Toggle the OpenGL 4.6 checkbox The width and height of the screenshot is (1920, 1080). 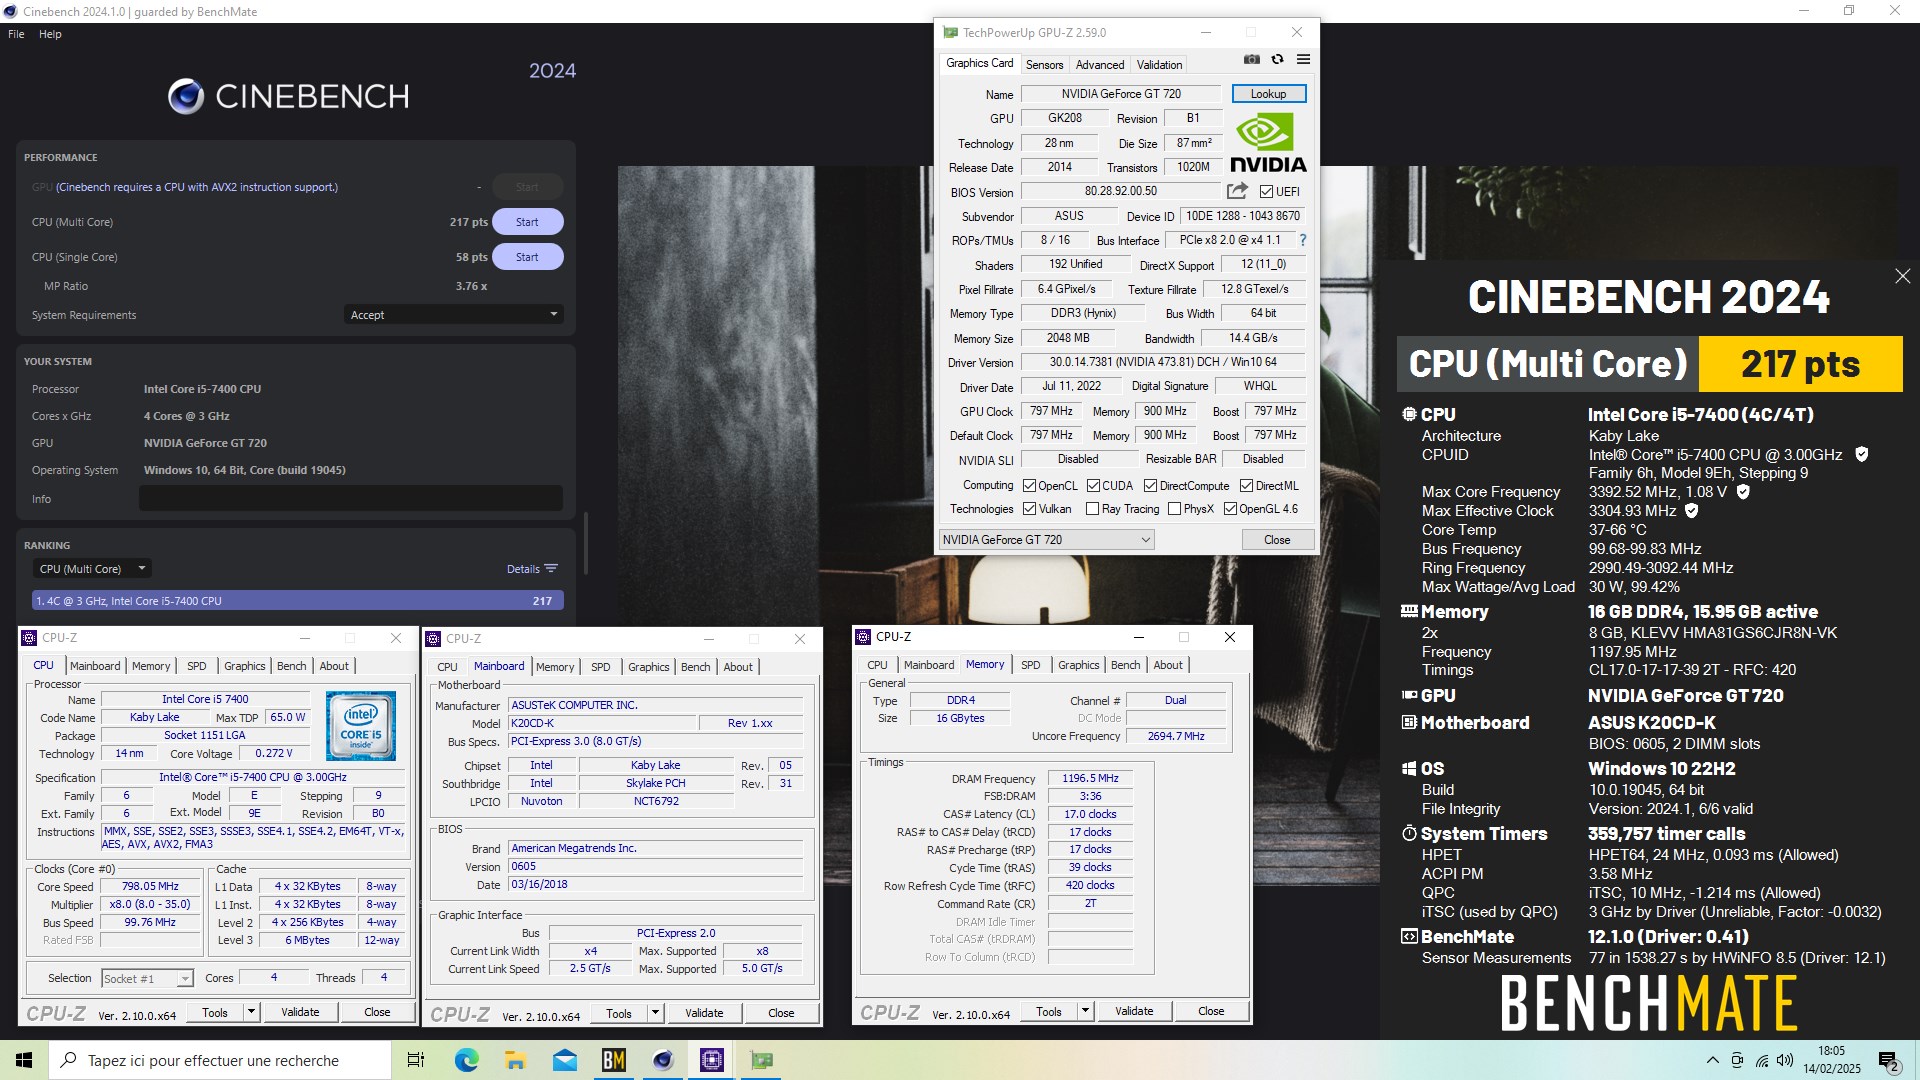1230,509
